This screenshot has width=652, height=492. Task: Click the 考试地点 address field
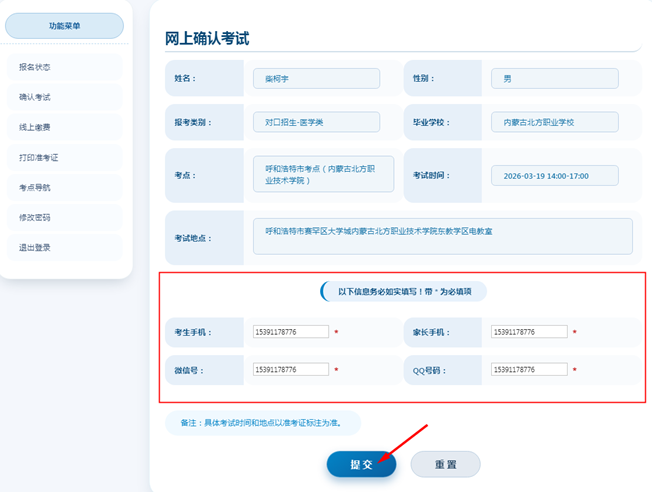pyautogui.click(x=442, y=236)
